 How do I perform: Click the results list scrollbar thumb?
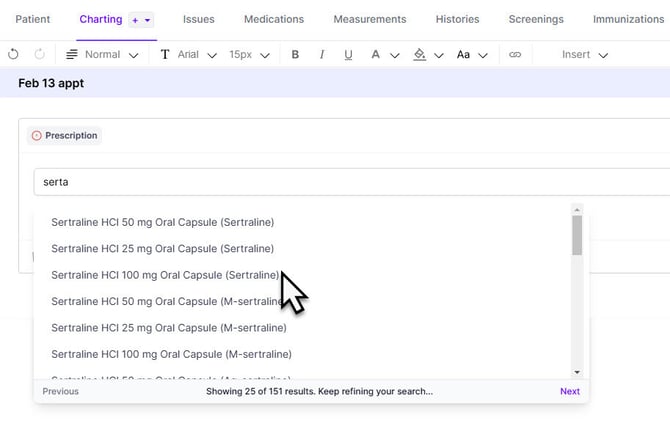577,235
